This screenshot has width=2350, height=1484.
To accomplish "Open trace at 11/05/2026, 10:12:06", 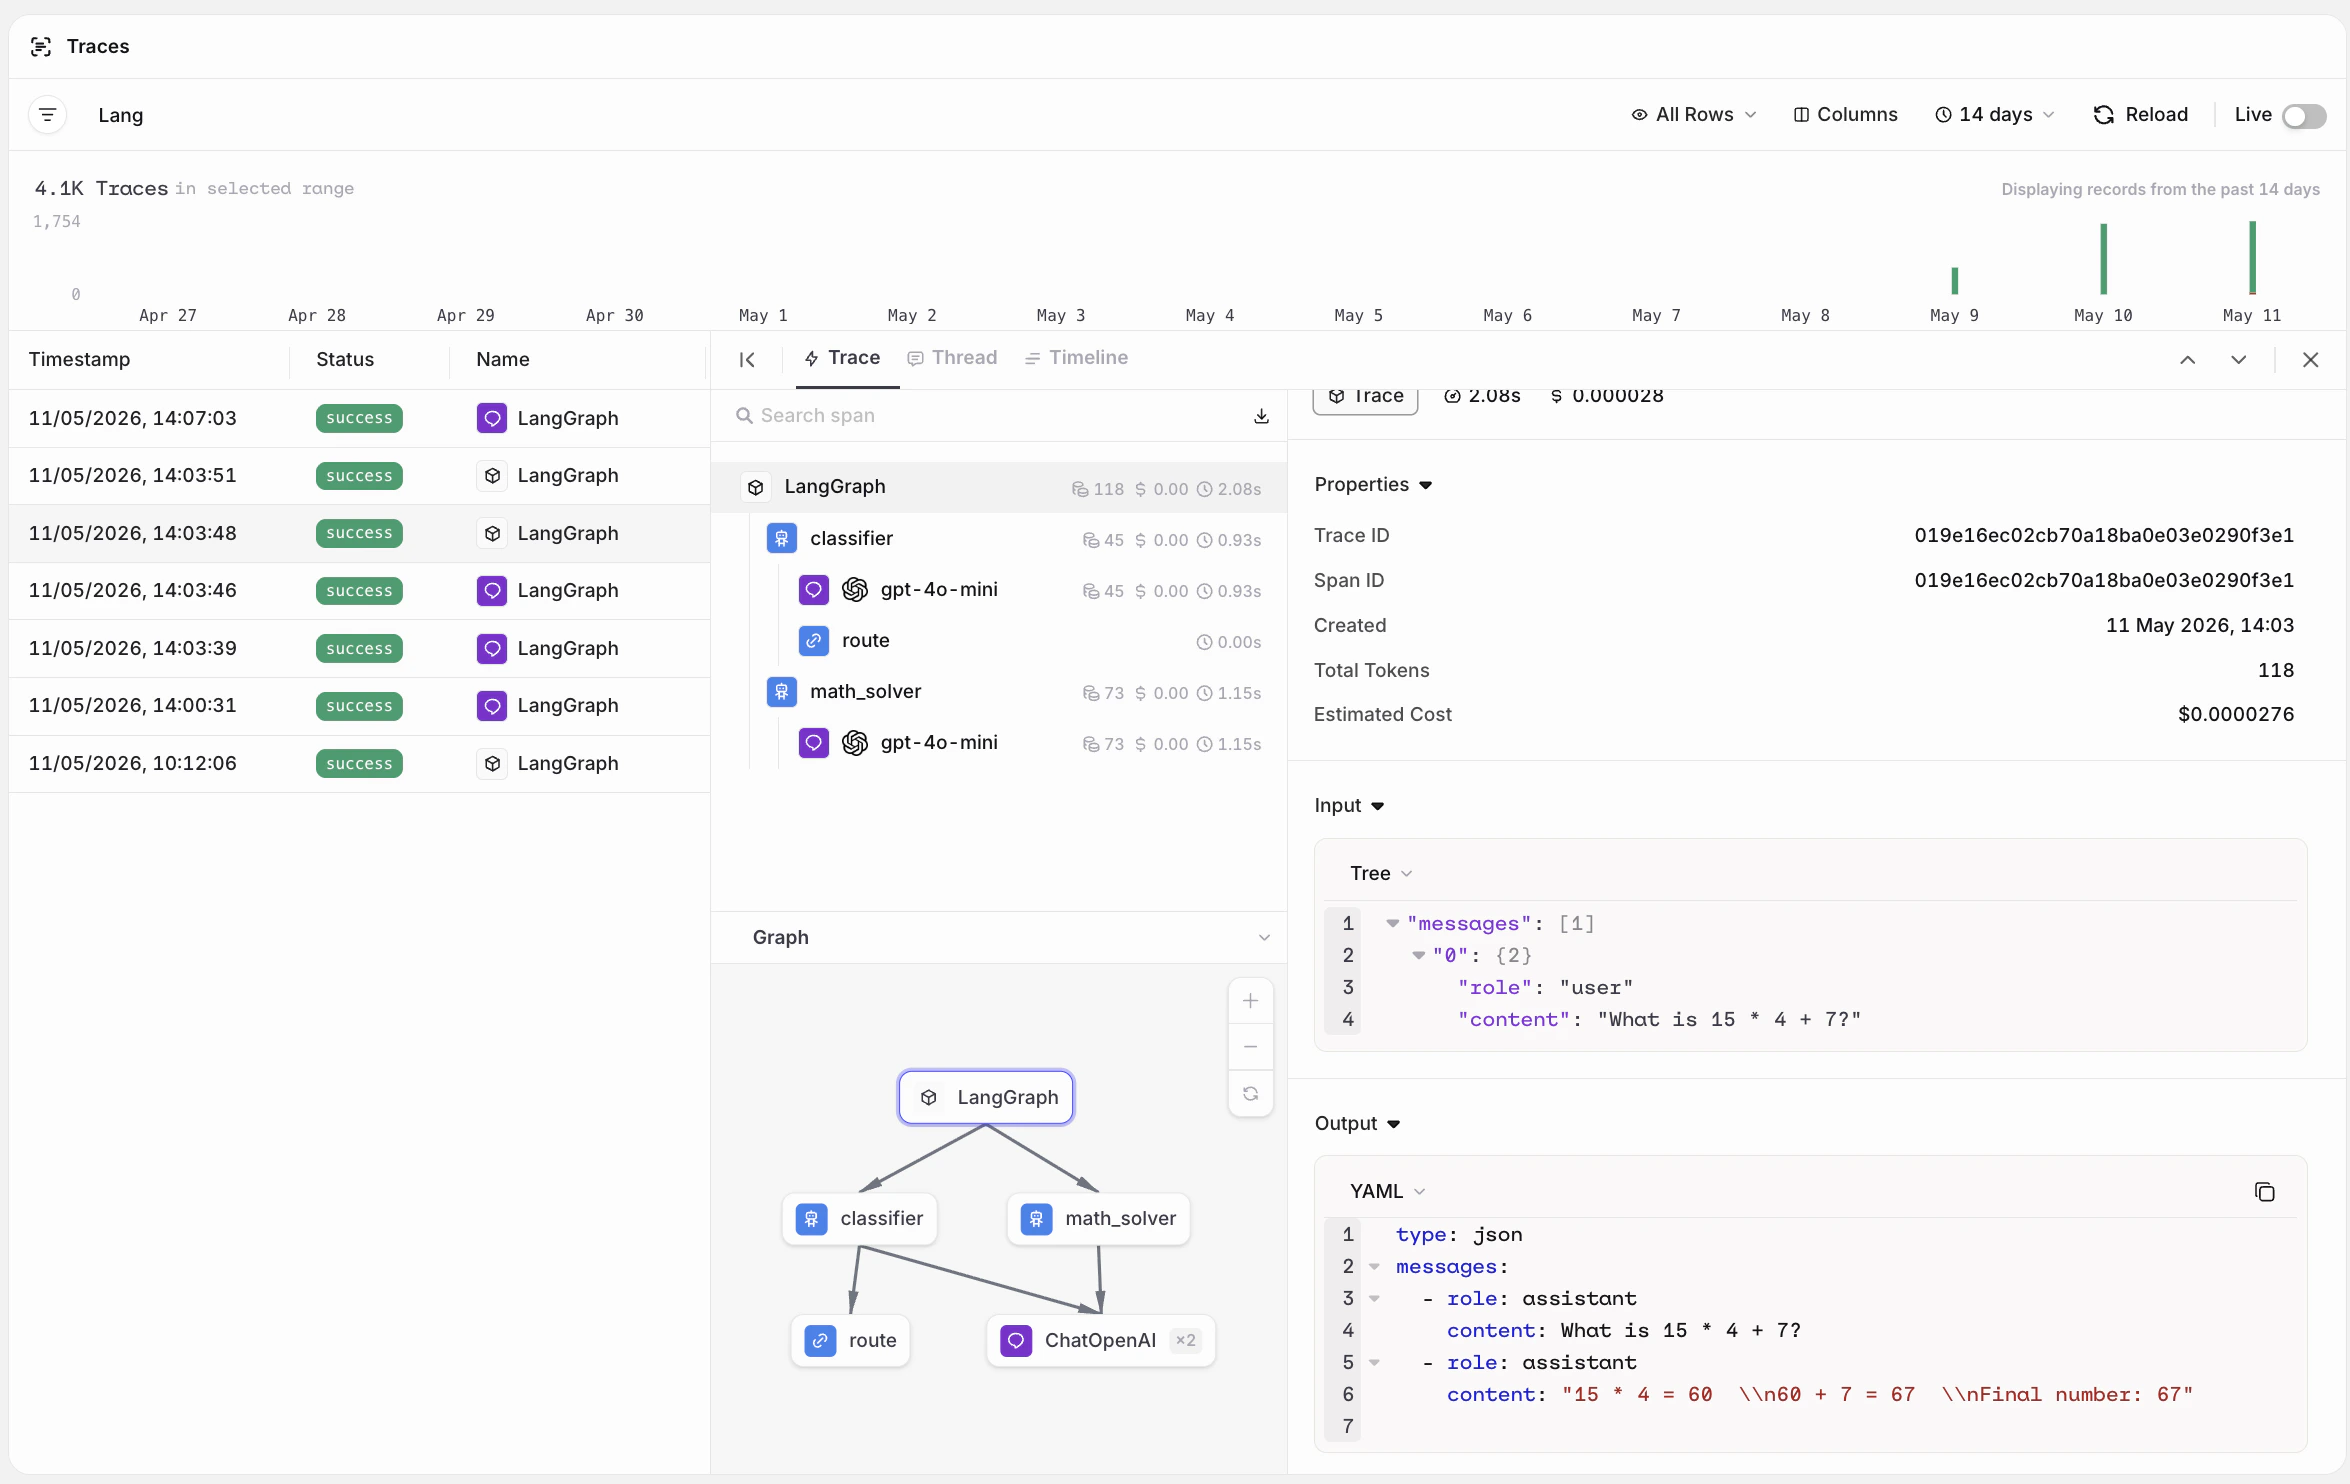I will 359,764.
